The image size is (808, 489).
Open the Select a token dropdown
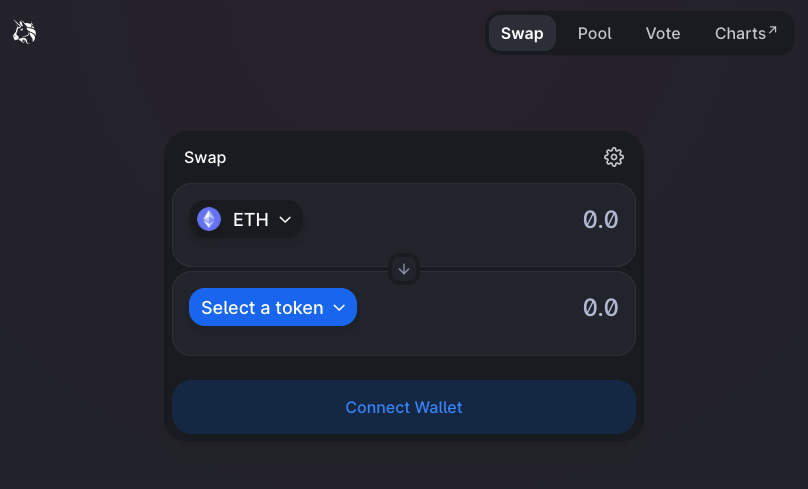coord(273,307)
